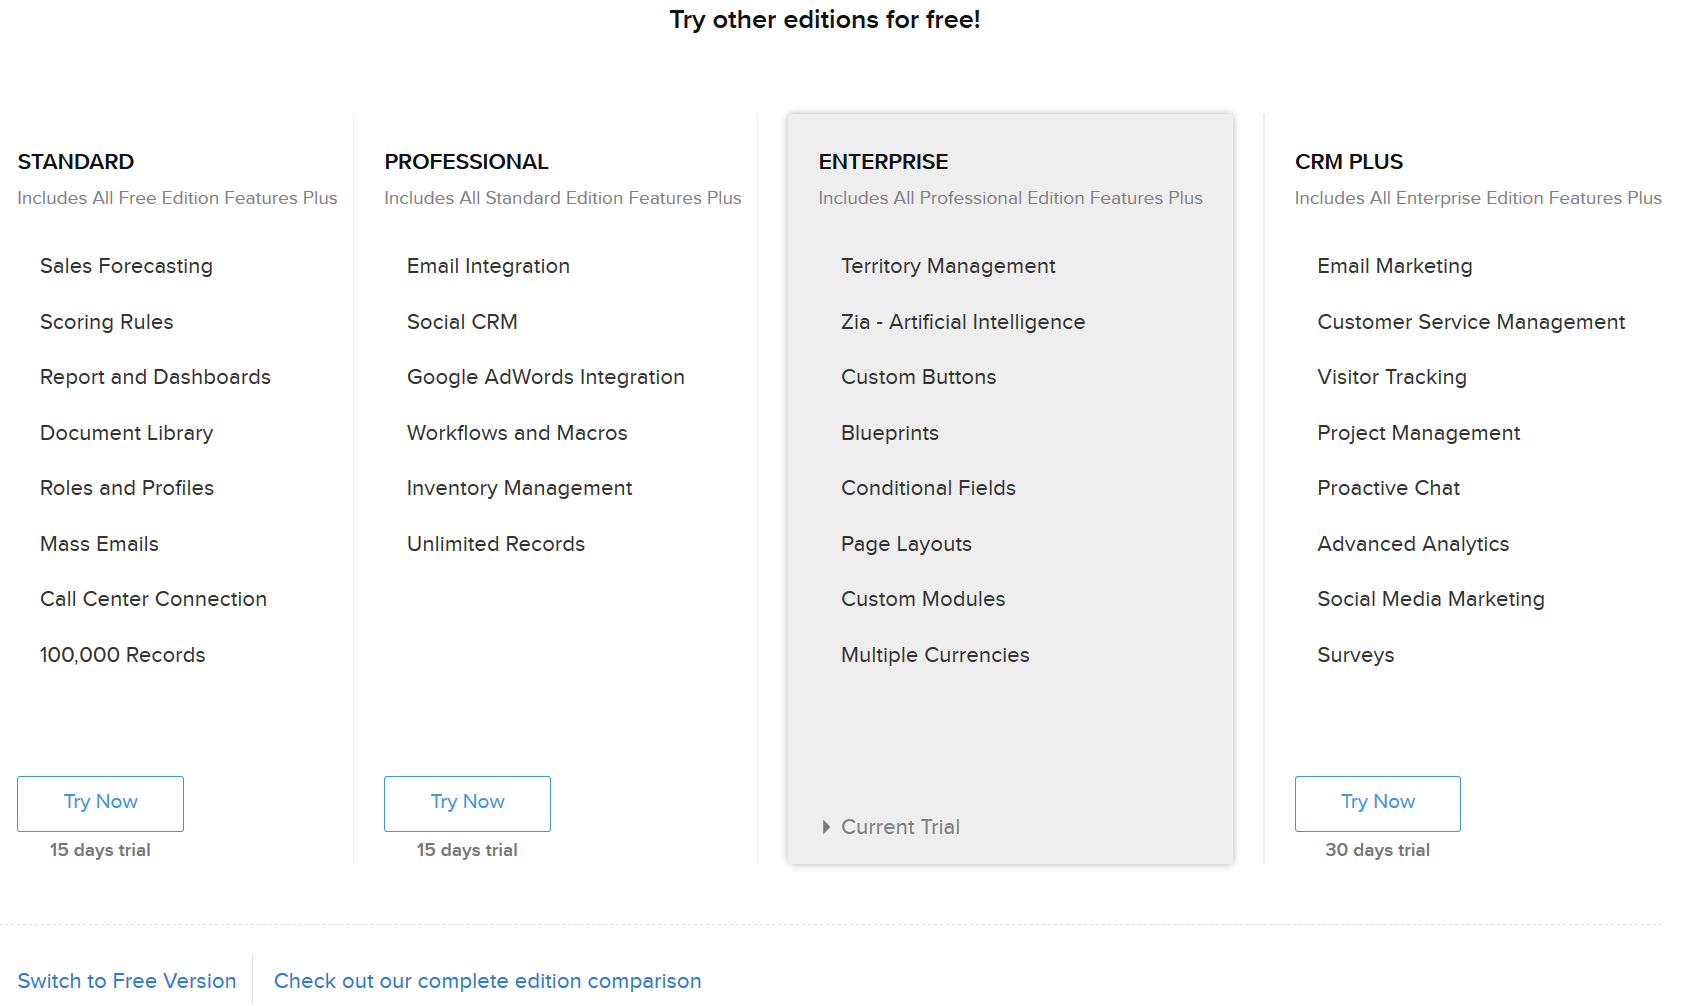Select the Enterprise edition heading
The height and width of the screenshot is (1006, 1706).
[x=883, y=162]
